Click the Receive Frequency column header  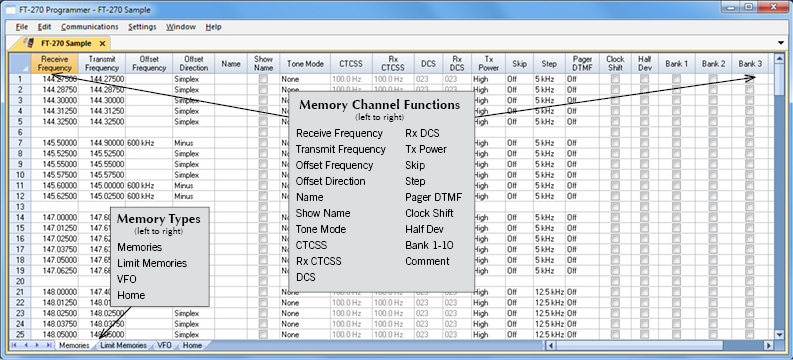pos(55,63)
